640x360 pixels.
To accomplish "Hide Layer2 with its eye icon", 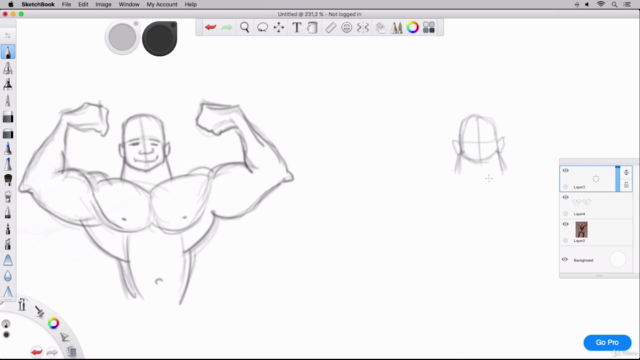I will (565, 224).
